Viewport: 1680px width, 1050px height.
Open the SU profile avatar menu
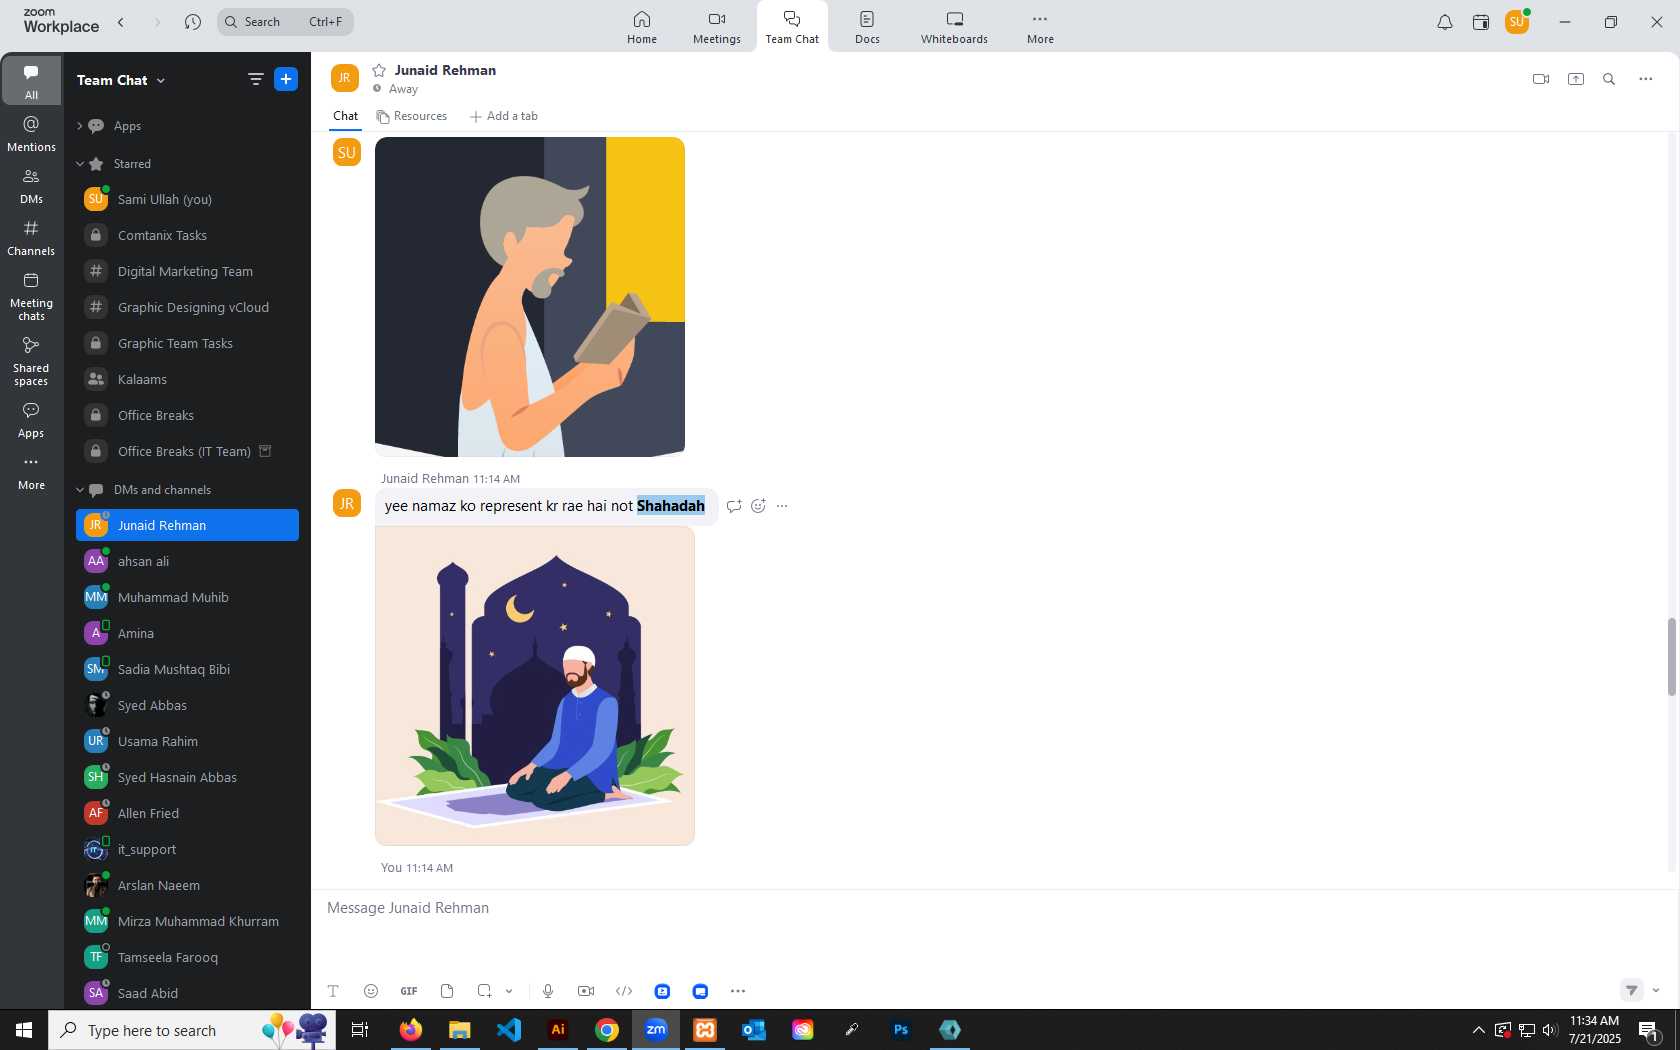pyautogui.click(x=1517, y=22)
